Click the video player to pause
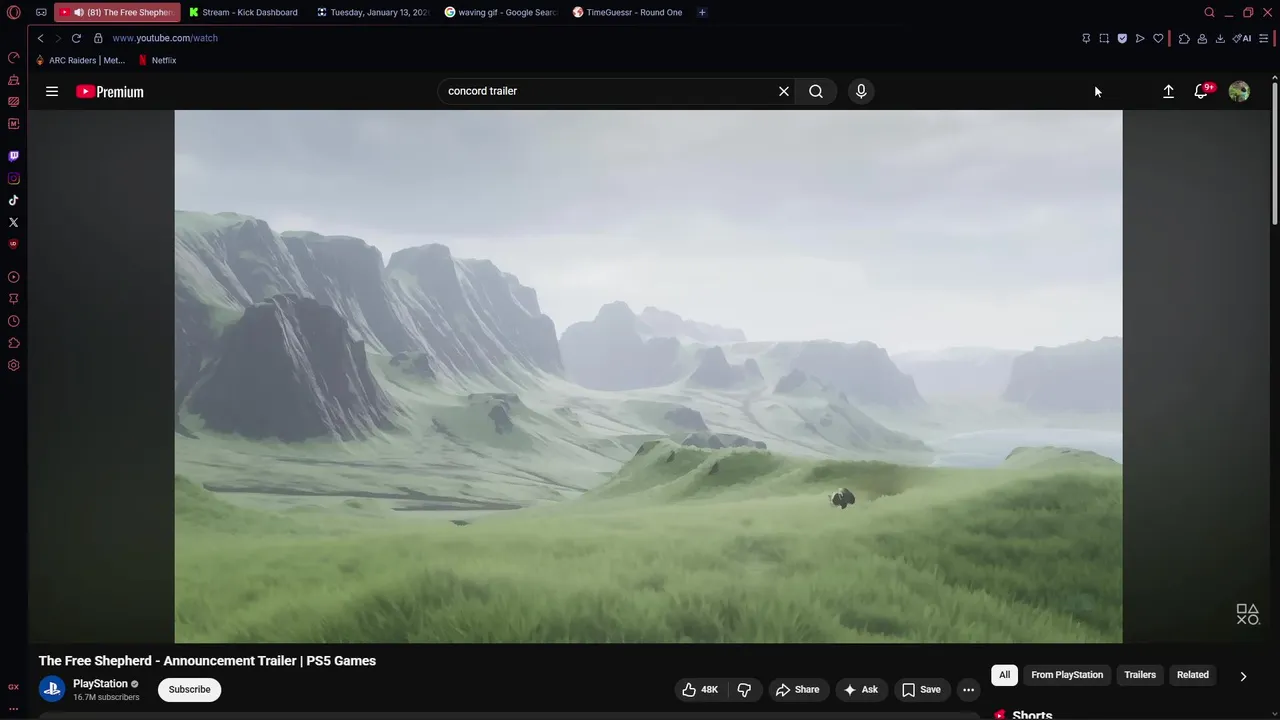The height and width of the screenshot is (720, 1280). pyautogui.click(x=648, y=376)
